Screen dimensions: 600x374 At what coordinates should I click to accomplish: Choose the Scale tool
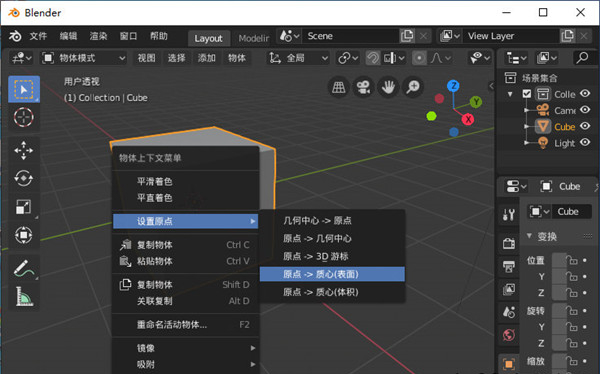[23, 207]
